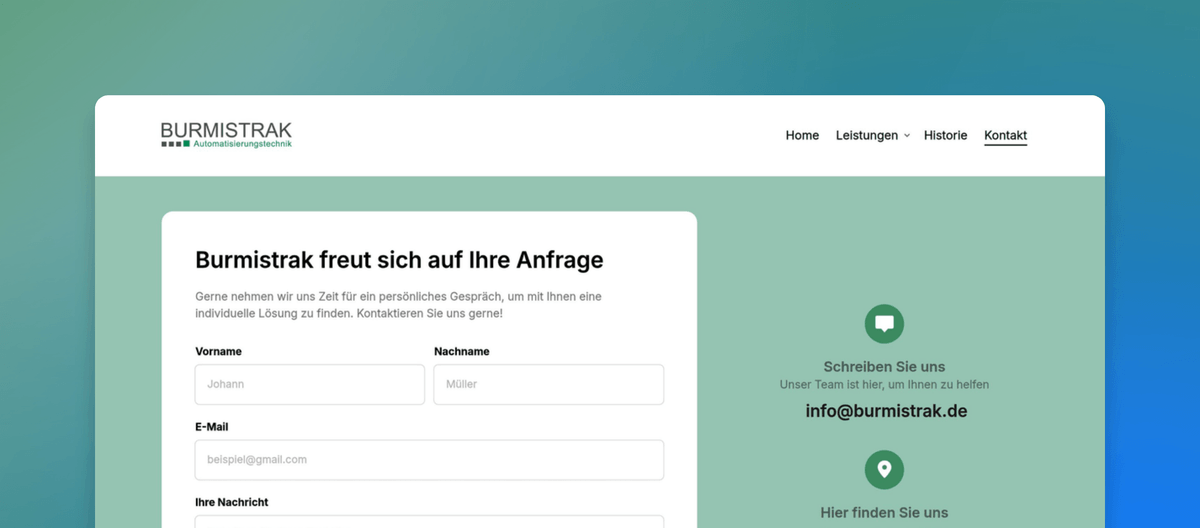Click the Ihre Nachricht text field
Image resolution: width=1200 pixels, height=528 pixels.
(x=429, y=521)
